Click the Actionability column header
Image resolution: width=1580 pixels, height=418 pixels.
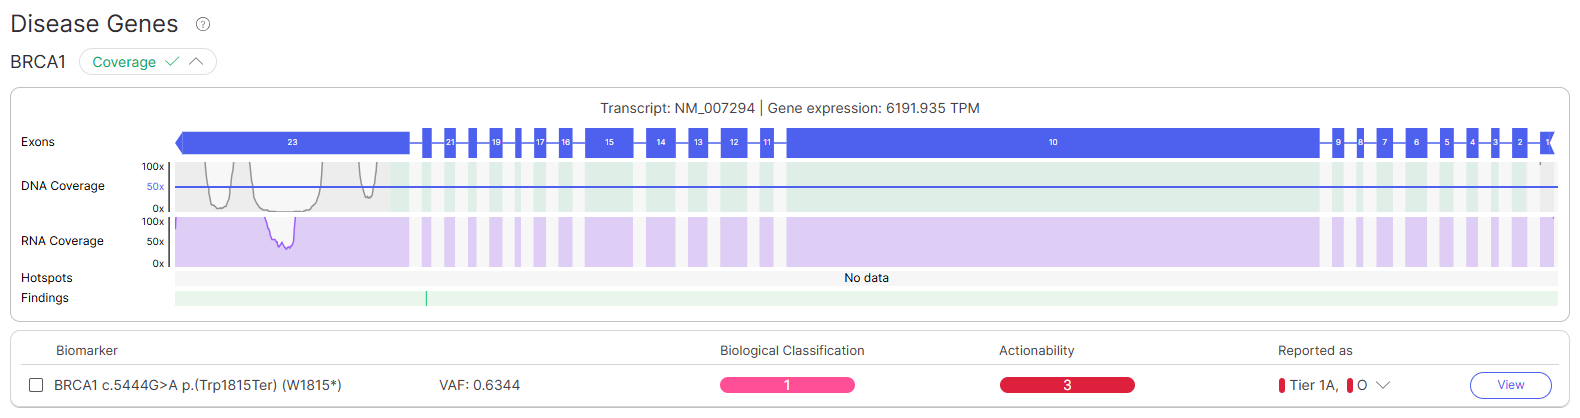click(1036, 351)
